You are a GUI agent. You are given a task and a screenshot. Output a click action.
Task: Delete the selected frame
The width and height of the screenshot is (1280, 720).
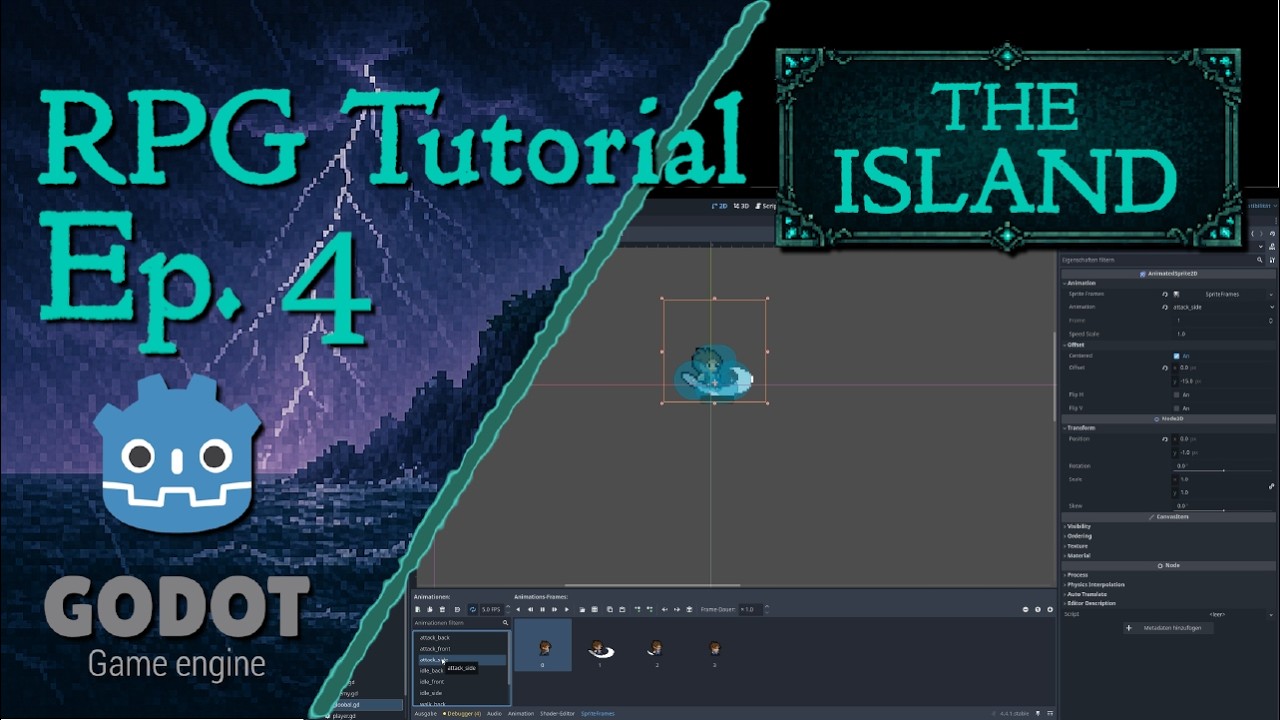[689, 609]
